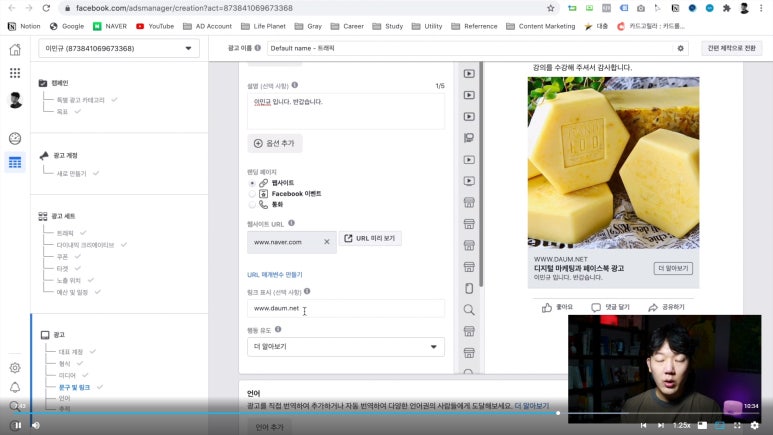The image size is (773, 435).
Task: Open the account overview gauge icon
Action: point(15,139)
